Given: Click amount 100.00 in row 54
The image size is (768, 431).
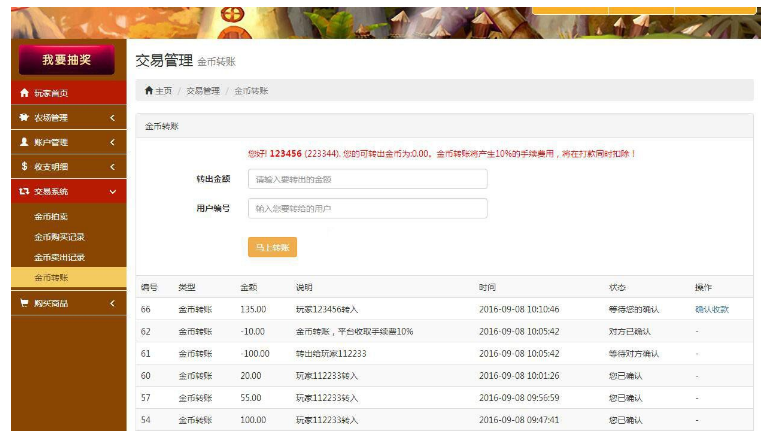Looking at the screenshot, I should pyautogui.click(x=253, y=420).
